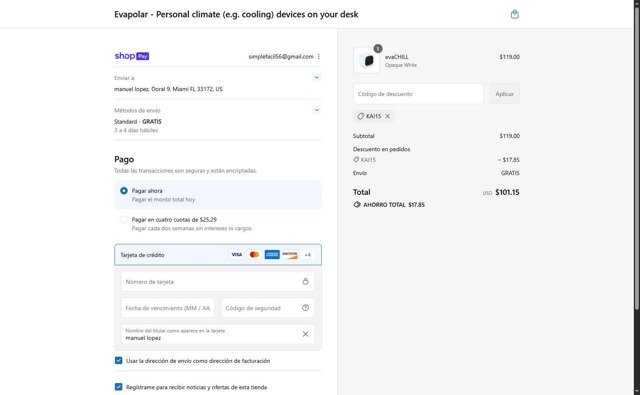Click the item quantity badge 1
The image size is (640, 395).
coord(378,49)
